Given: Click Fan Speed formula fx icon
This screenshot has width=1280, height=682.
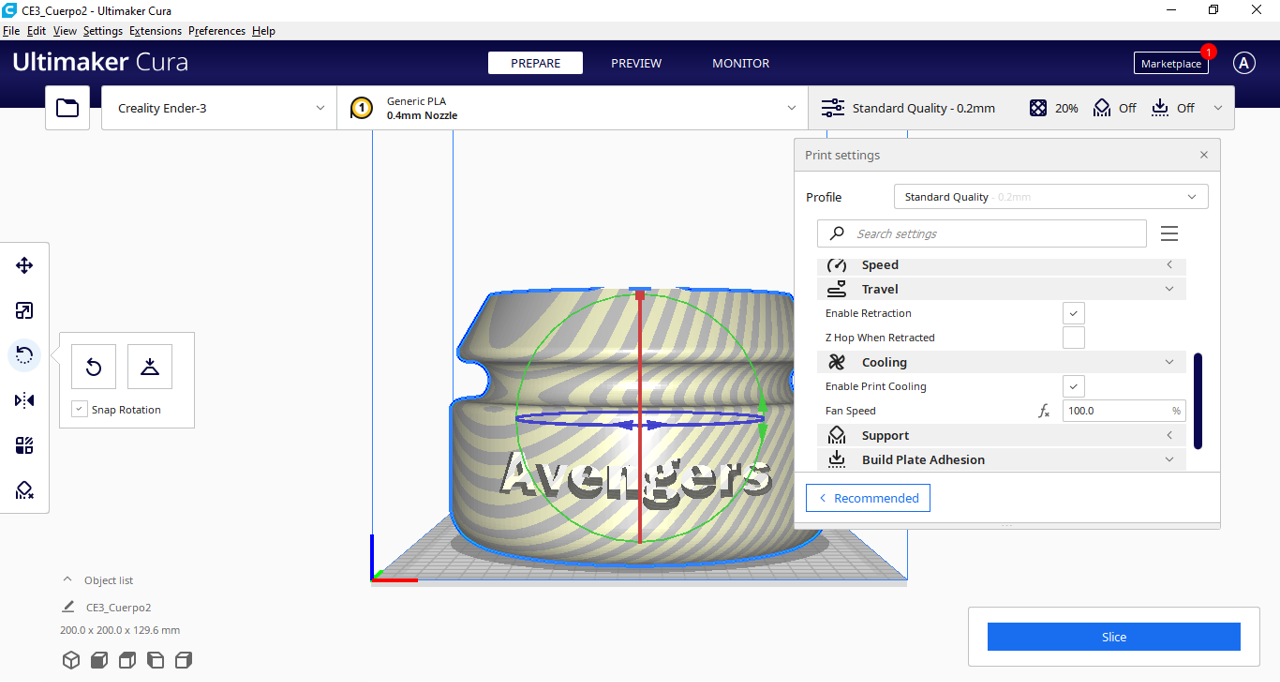Looking at the screenshot, I should [1044, 411].
